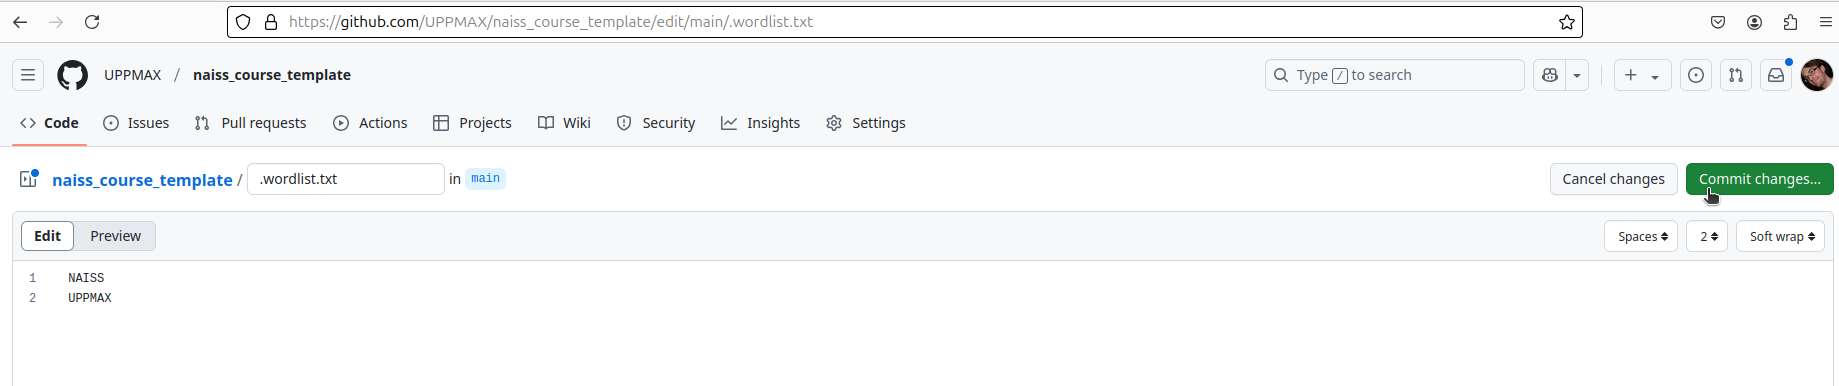Click the UPPMAX line in editor

tap(90, 298)
